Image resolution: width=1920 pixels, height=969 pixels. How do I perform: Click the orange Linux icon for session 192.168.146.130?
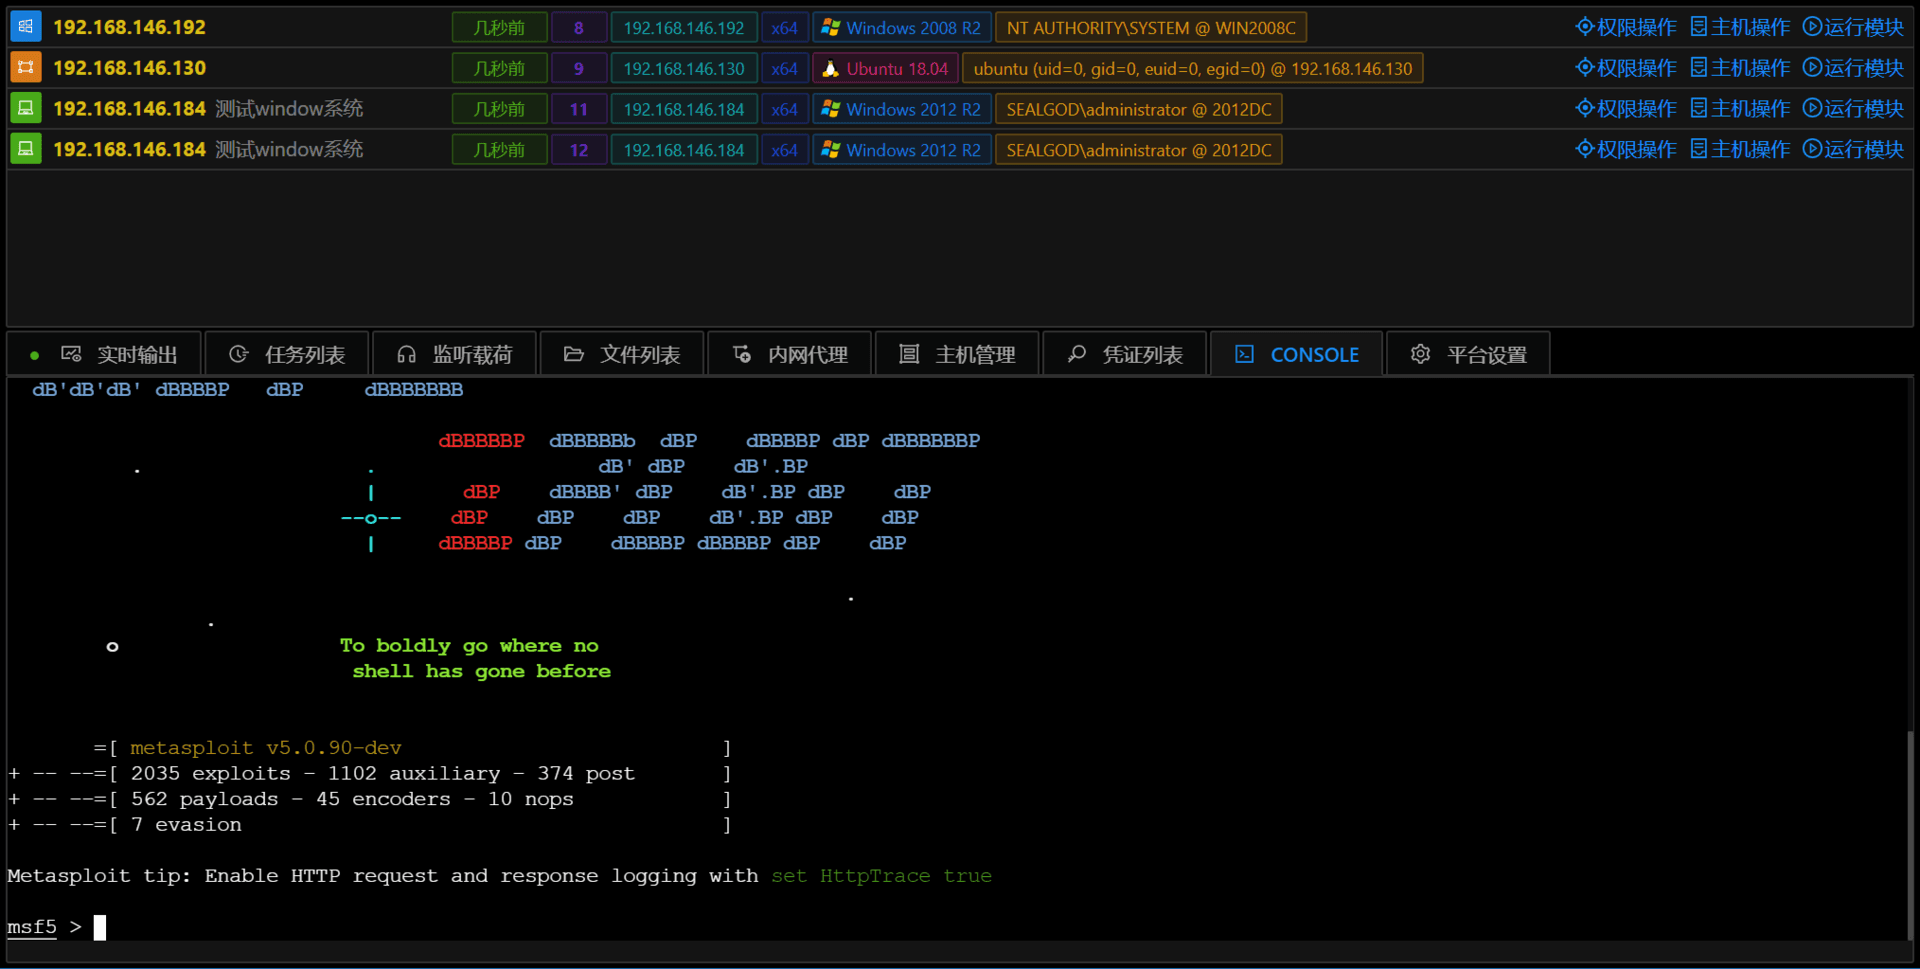click(26, 68)
